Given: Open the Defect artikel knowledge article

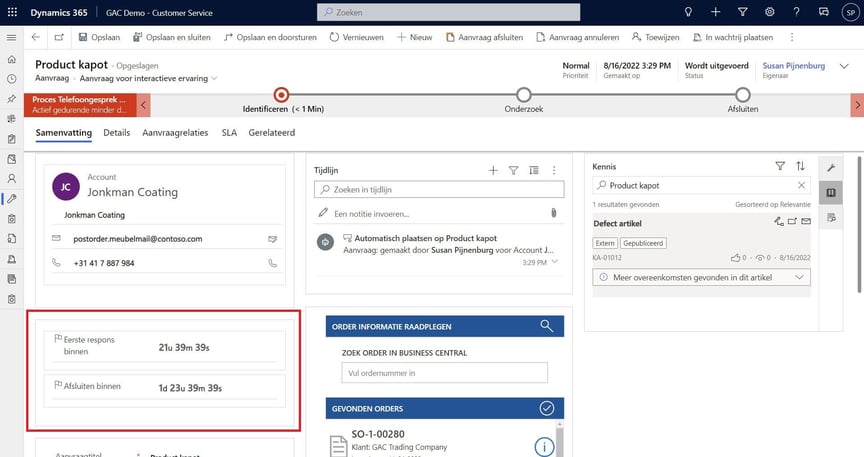Looking at the screenshot, I should pos(617,223).
